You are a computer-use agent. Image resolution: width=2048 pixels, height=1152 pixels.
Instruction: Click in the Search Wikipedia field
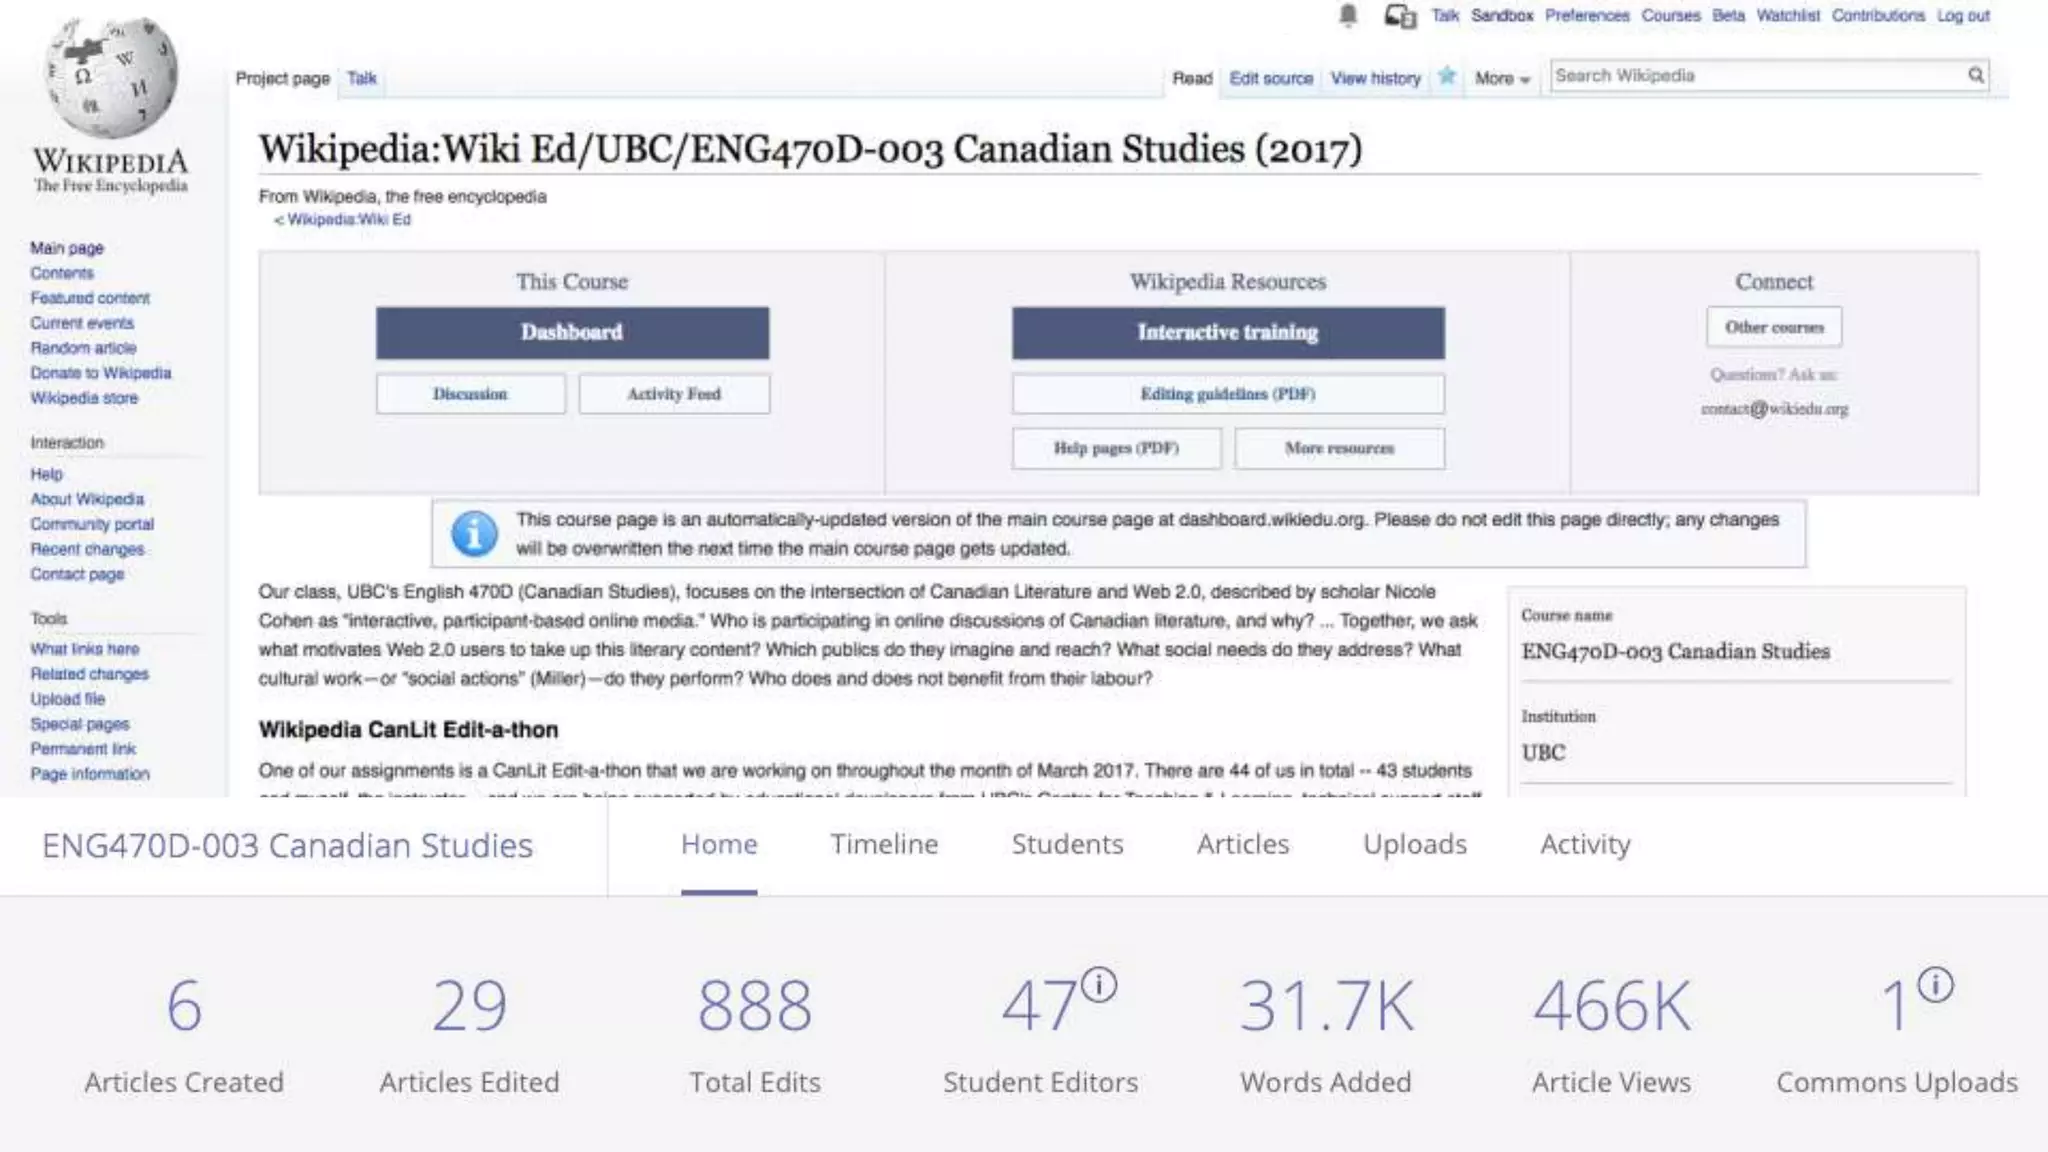point(1750,76)
